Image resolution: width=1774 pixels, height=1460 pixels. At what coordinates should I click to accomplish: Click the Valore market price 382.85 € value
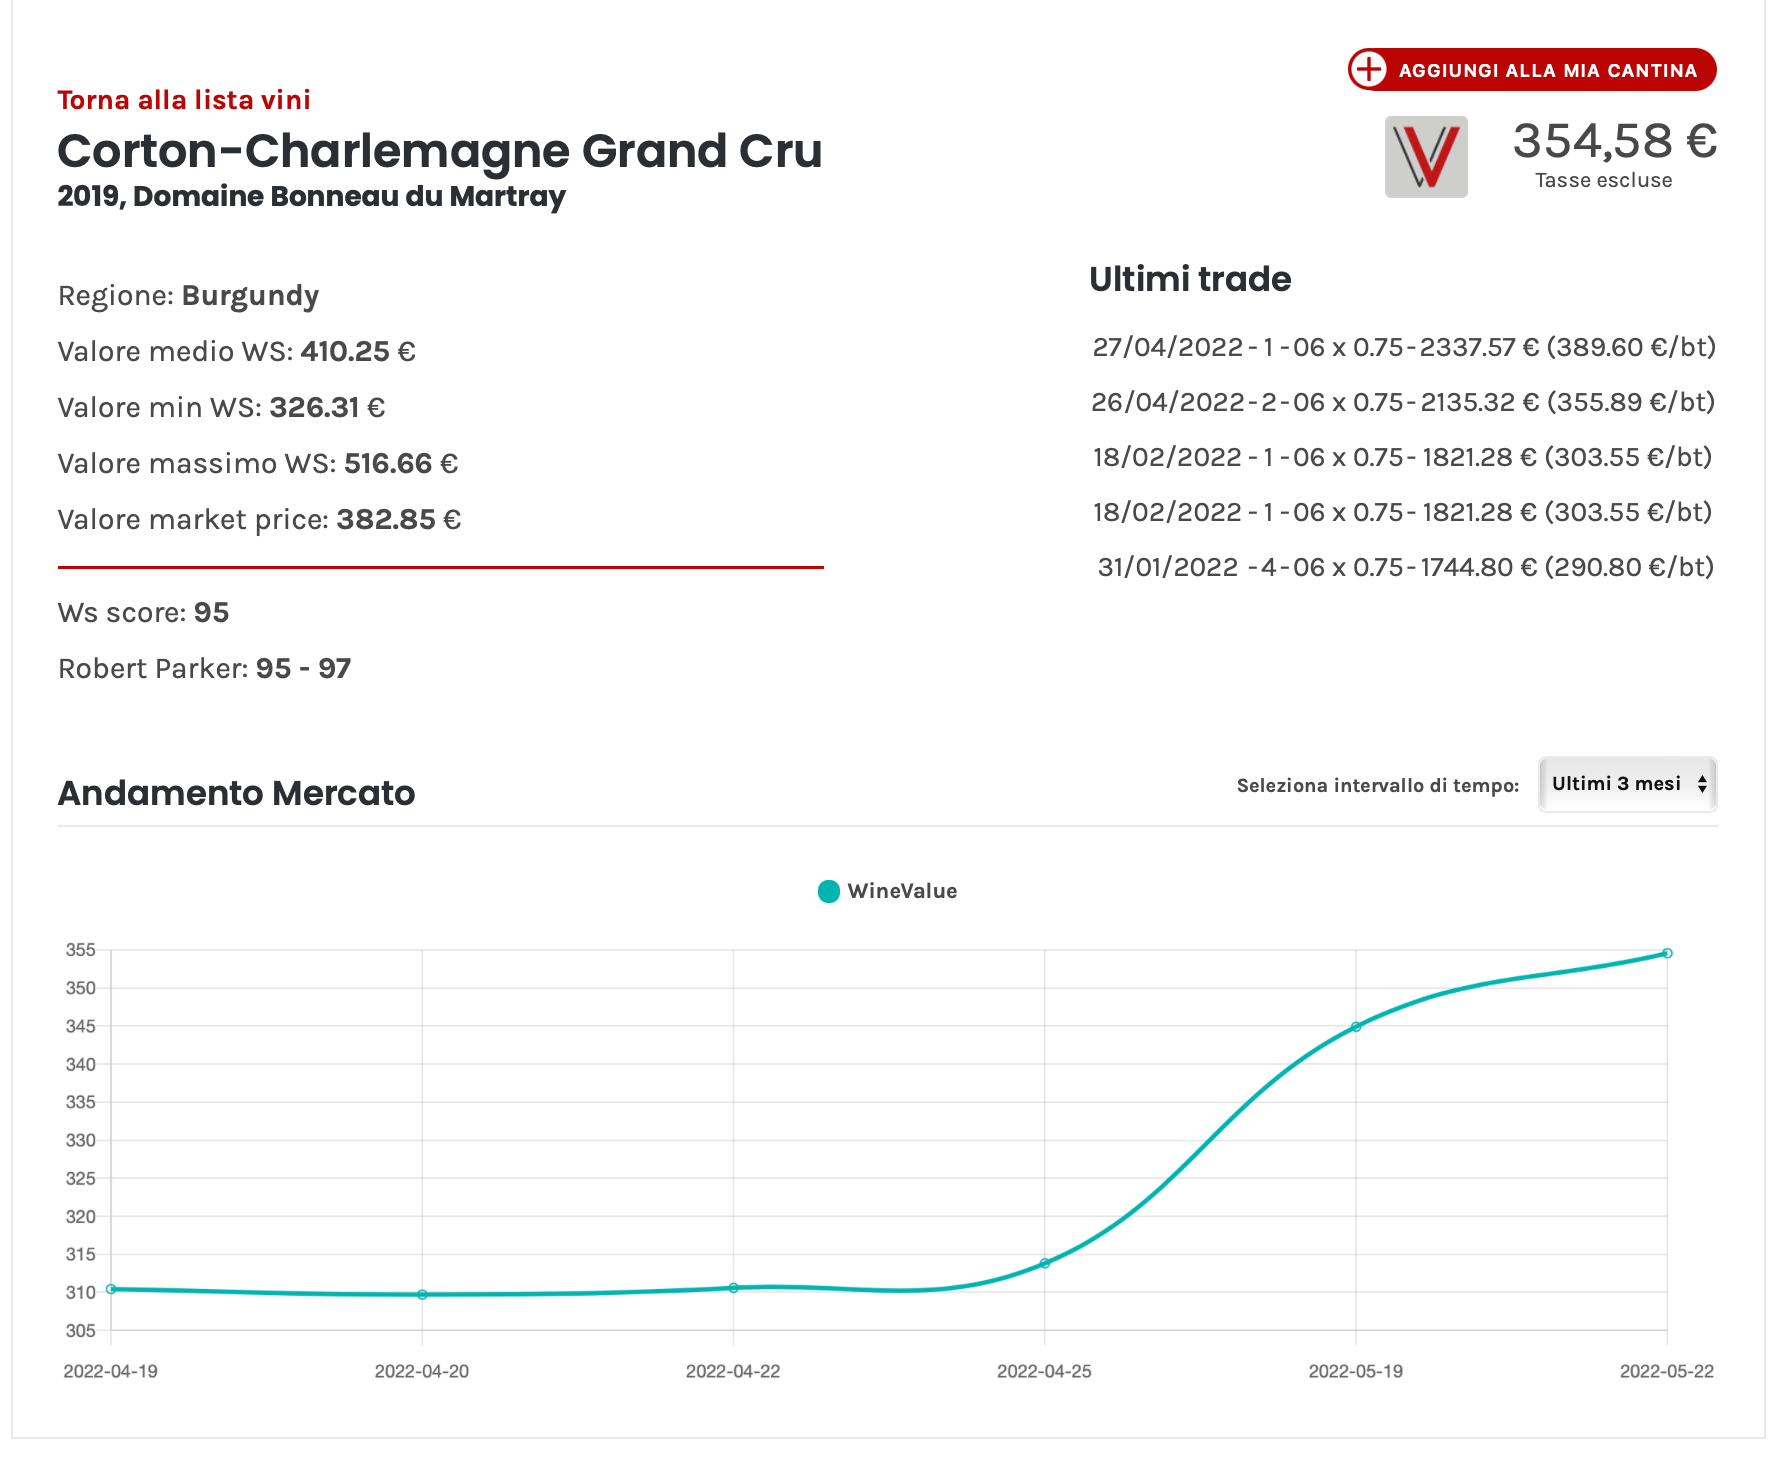click(x=399, y=520)
